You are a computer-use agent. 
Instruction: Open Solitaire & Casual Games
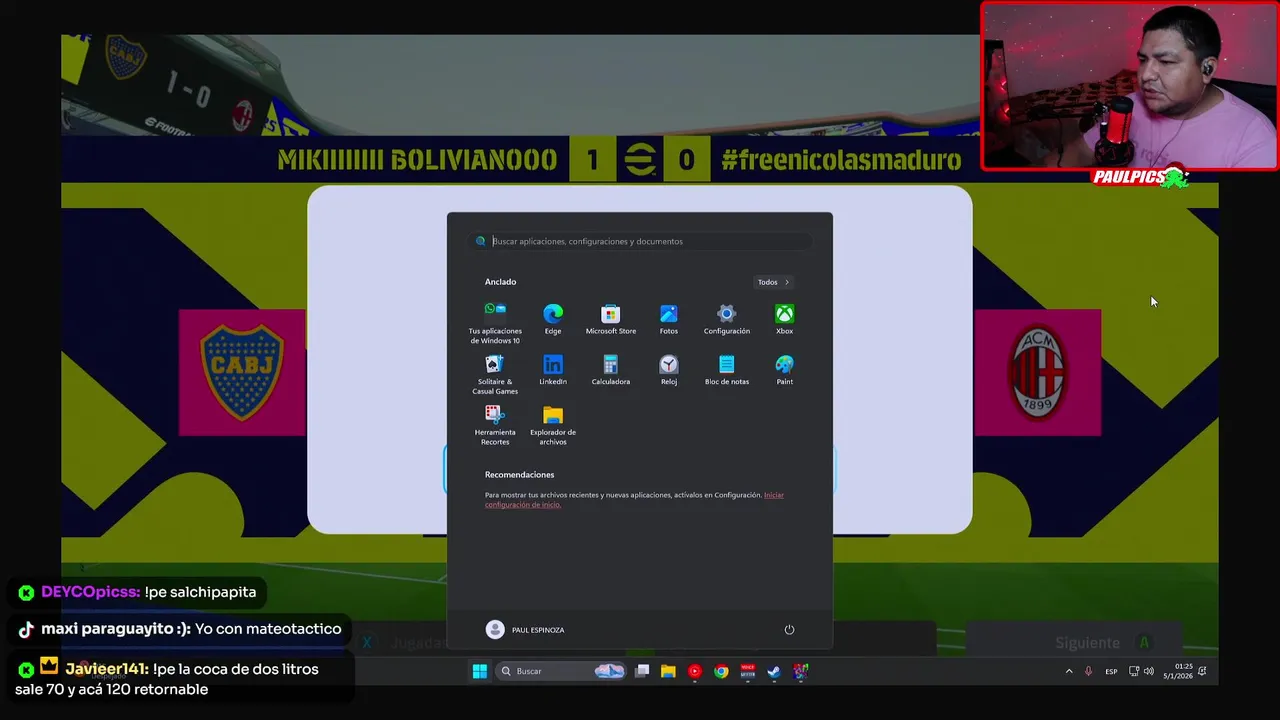495,374
